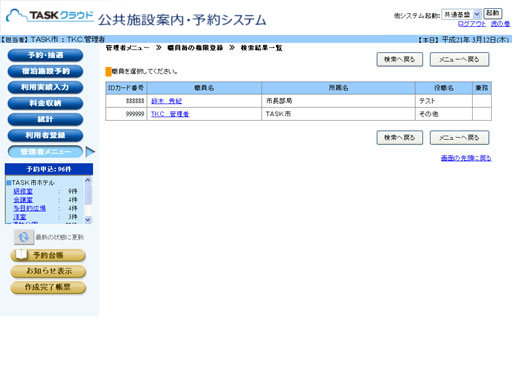Open the 統計 menu
The image size is (512, 384).
pos(45,119)
